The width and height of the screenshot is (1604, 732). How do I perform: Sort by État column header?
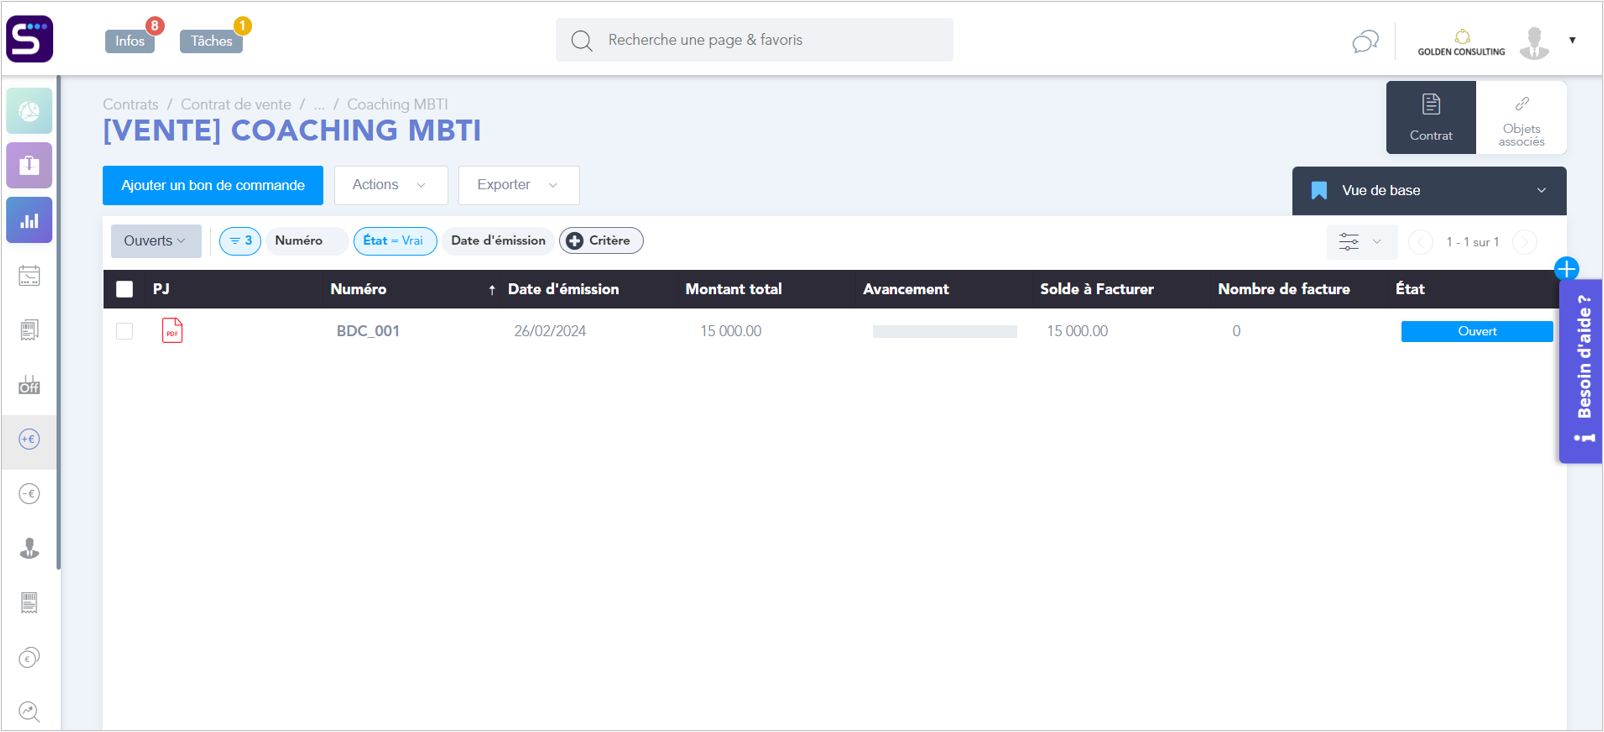[1410, 289]
